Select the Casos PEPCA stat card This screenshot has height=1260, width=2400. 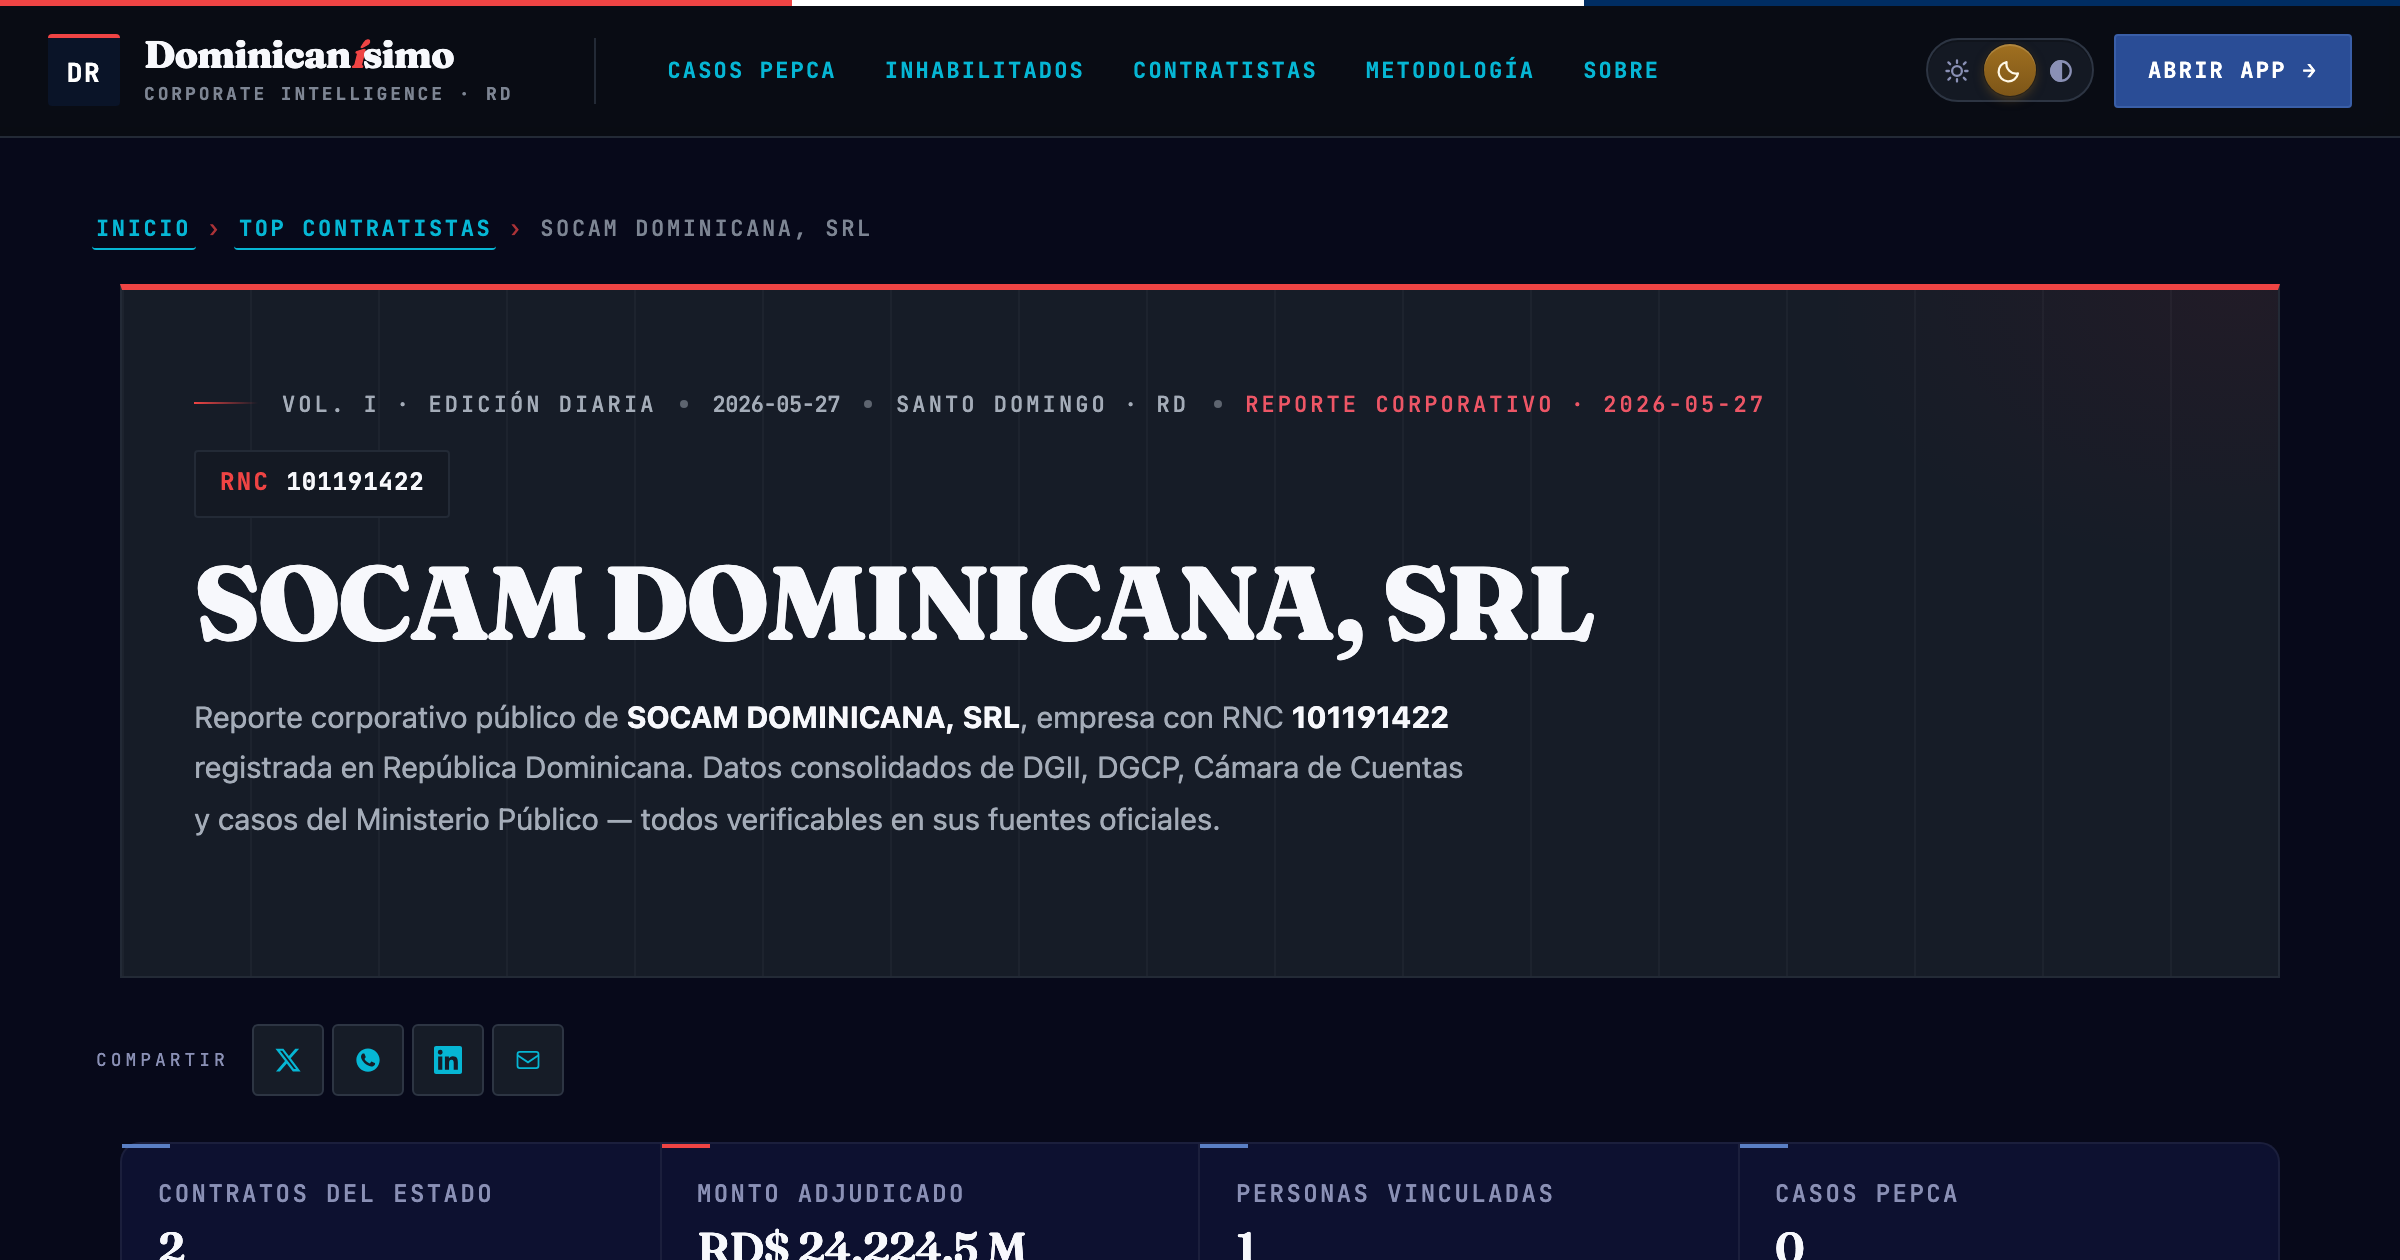(2009, 1202)
